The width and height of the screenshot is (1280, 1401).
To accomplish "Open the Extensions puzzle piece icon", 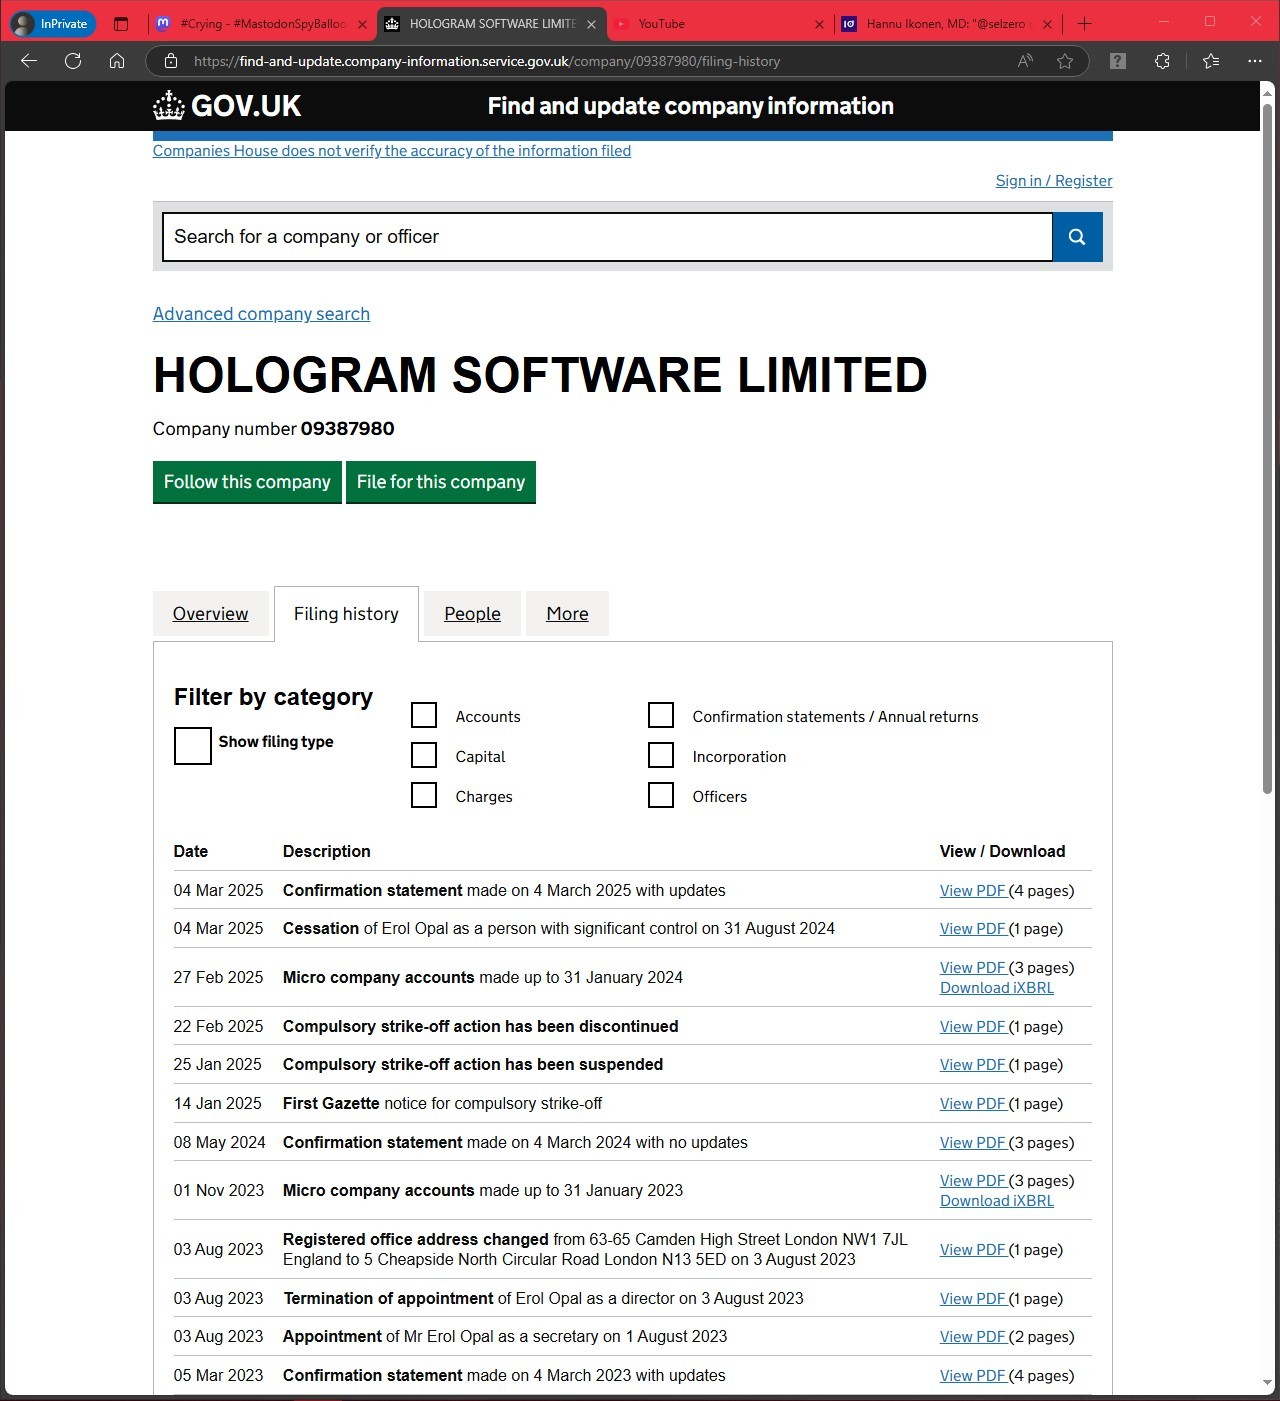I will (x=1162, y=61).
